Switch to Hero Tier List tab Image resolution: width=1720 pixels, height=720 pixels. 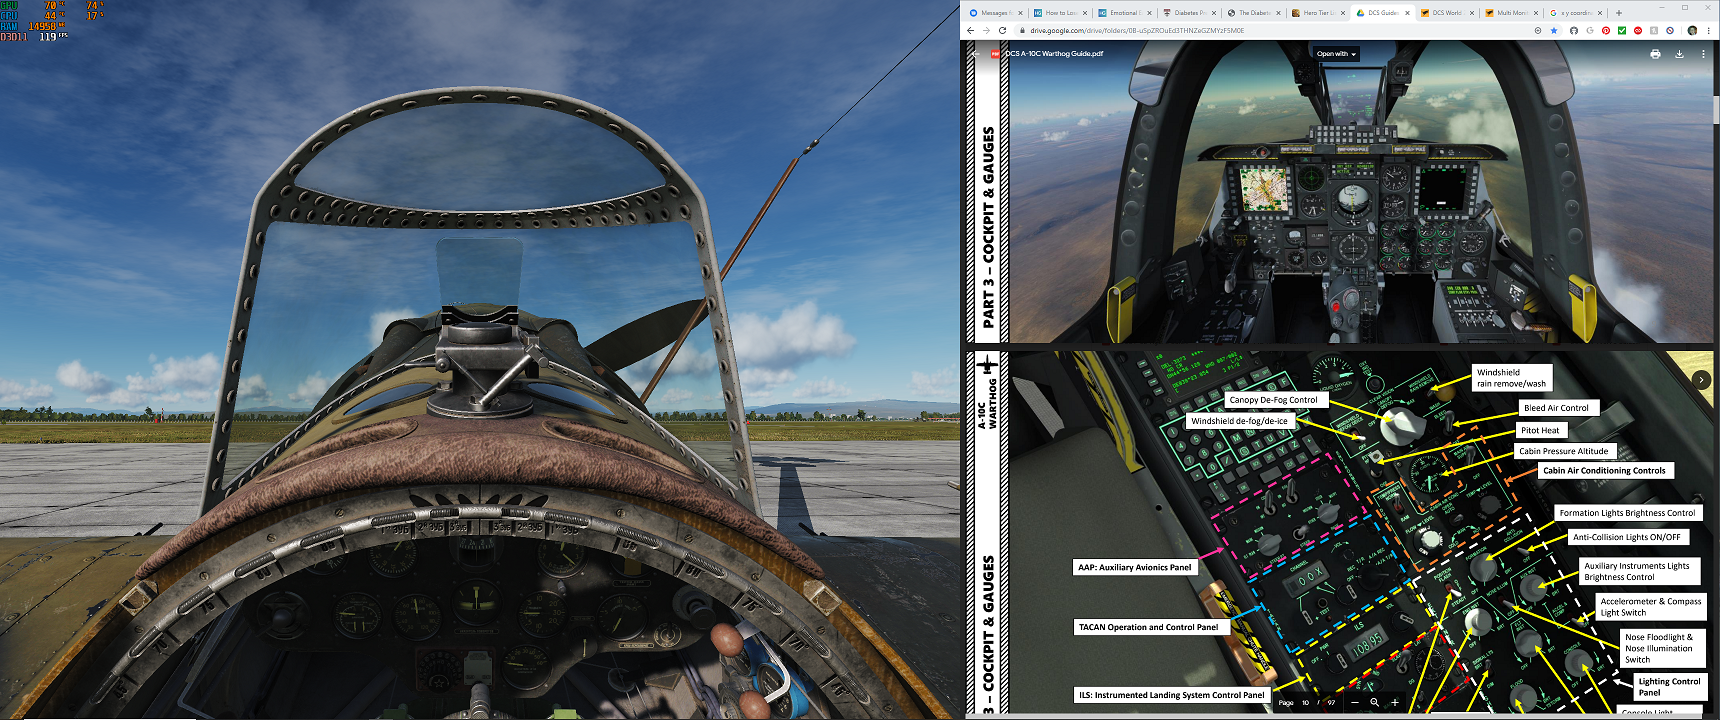[1318, 13]
